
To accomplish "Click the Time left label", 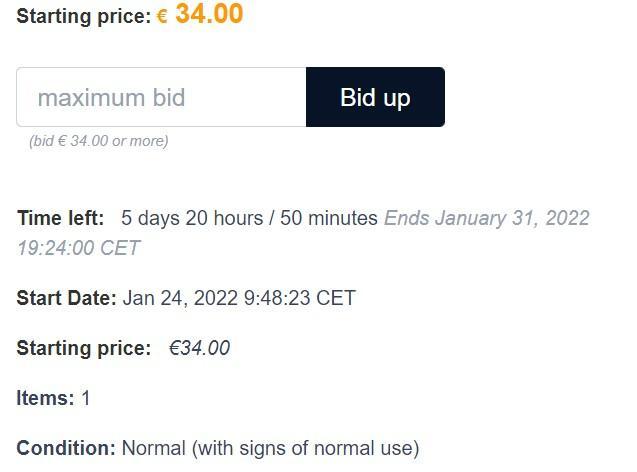I will (x=61, y=218).
